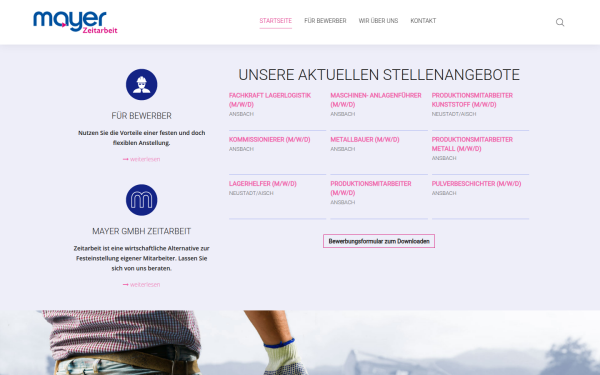The height and width of the screenshot is (375, 600).
Task: Open Kommissionierer (M/W/D) job listing
Action: 269,140
